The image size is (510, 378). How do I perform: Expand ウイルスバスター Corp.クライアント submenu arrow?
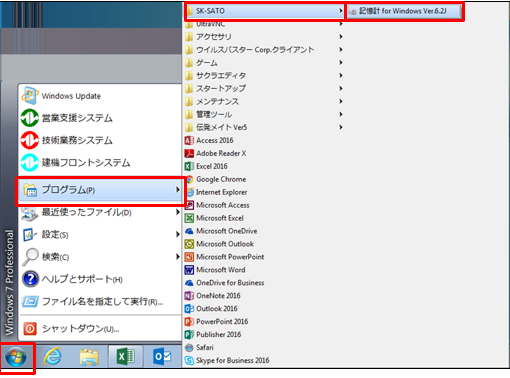tap(340, 50)
